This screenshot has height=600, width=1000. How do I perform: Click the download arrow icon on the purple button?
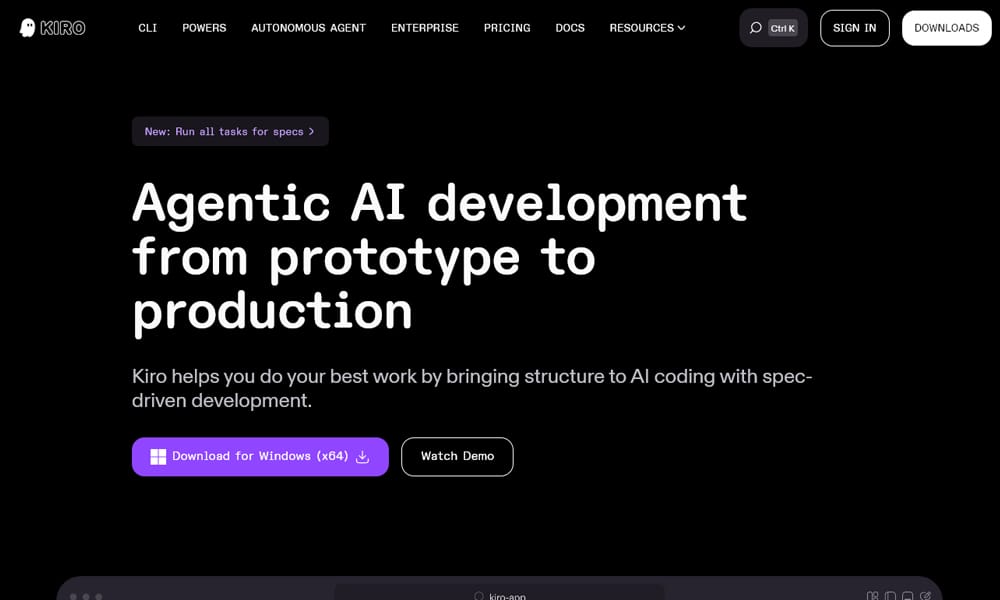(x=363, y=457)
